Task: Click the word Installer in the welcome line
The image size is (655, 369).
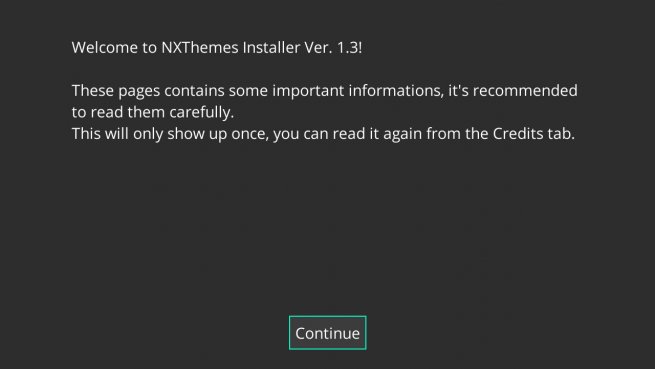Action: pyautogui.click(x=272, y=48)
